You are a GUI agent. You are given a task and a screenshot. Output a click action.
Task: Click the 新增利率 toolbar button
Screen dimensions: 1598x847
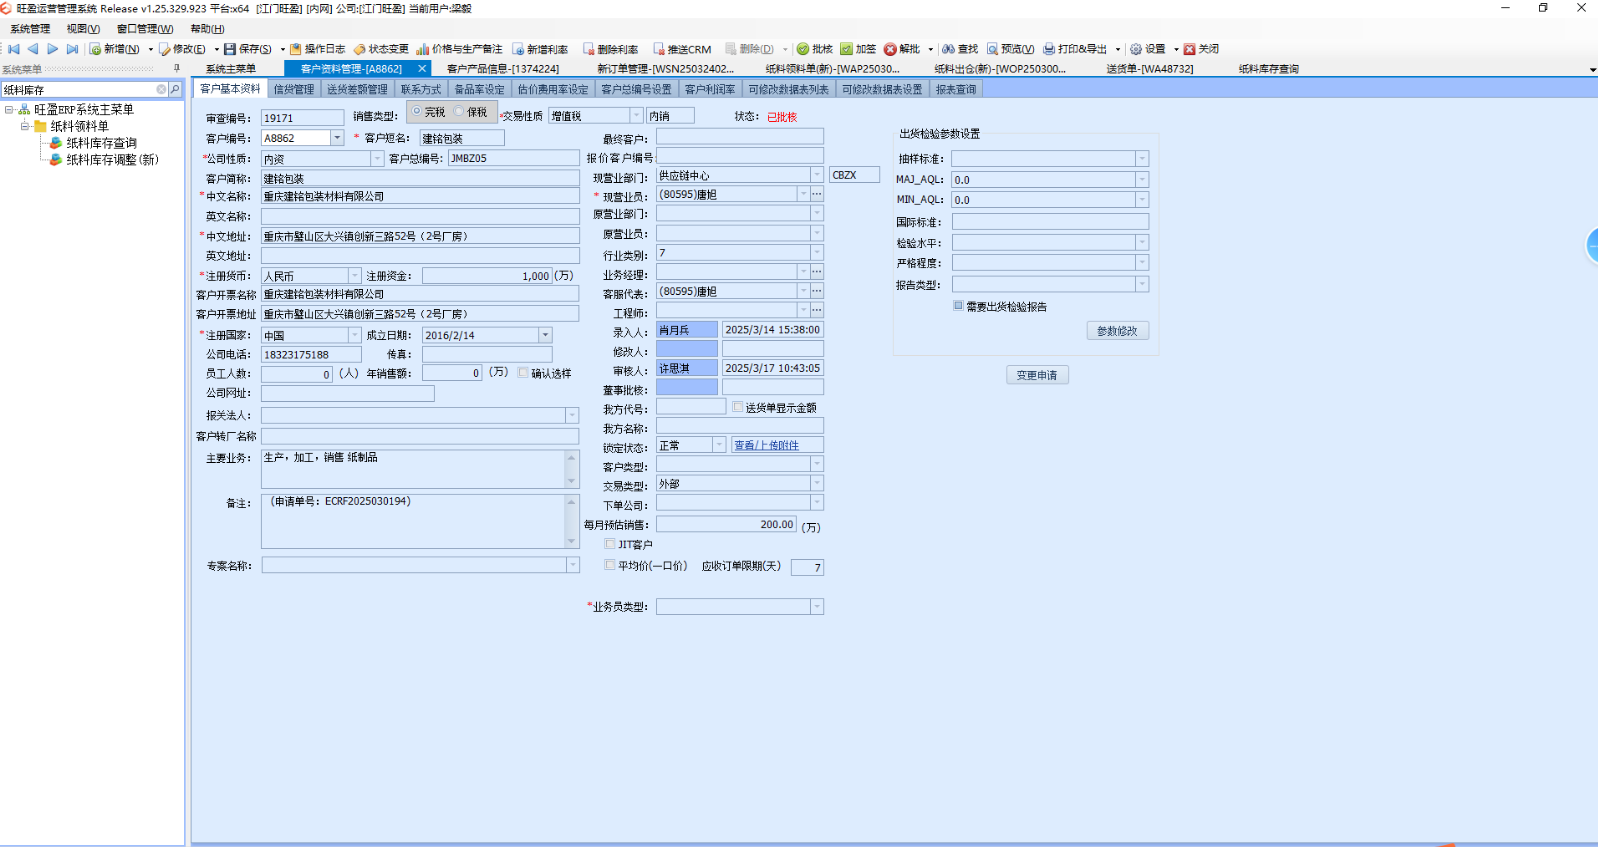(x=540, y=49)
